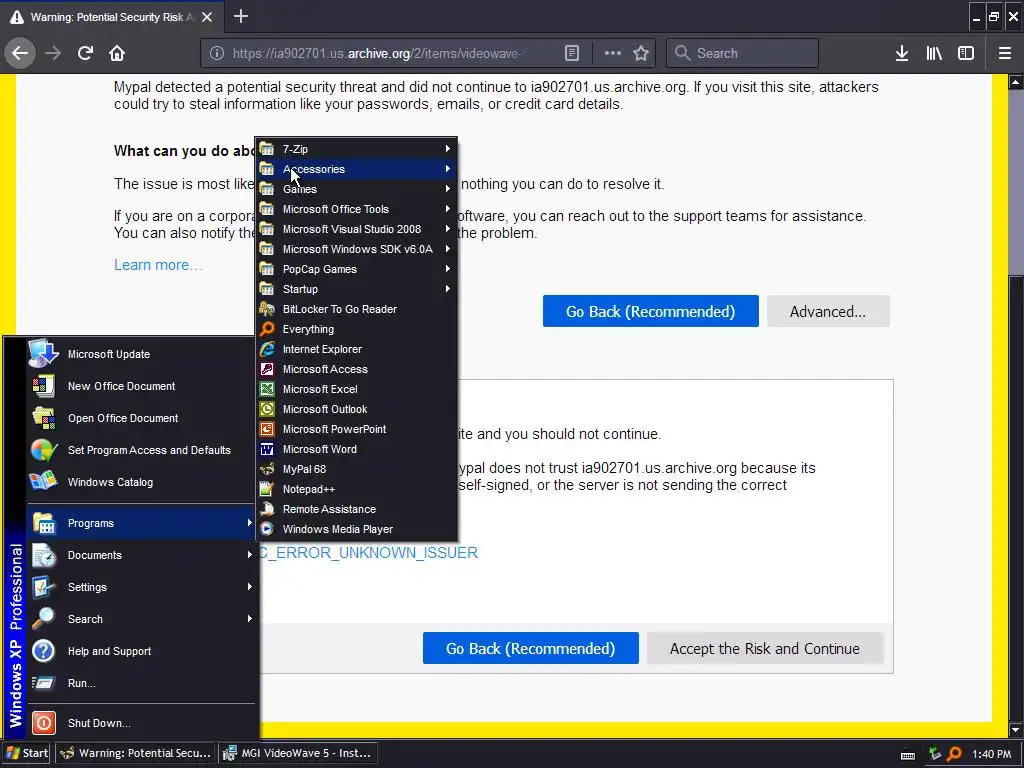Image resolution: width=1024 pixels, height=768 pixels.
Task: Open Internet Explorer from Programs menu
Action: (x=357, y=349)
